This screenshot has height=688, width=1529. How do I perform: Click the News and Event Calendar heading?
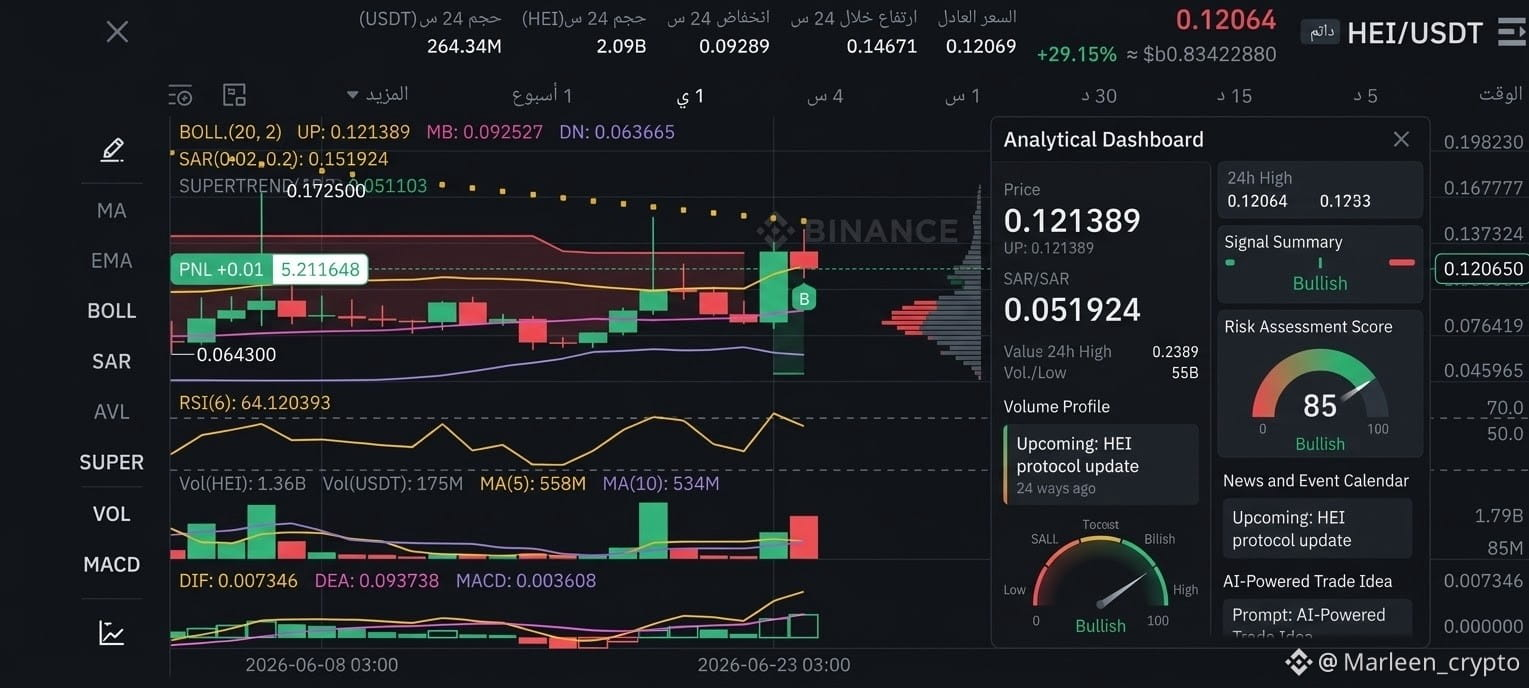1316,481
